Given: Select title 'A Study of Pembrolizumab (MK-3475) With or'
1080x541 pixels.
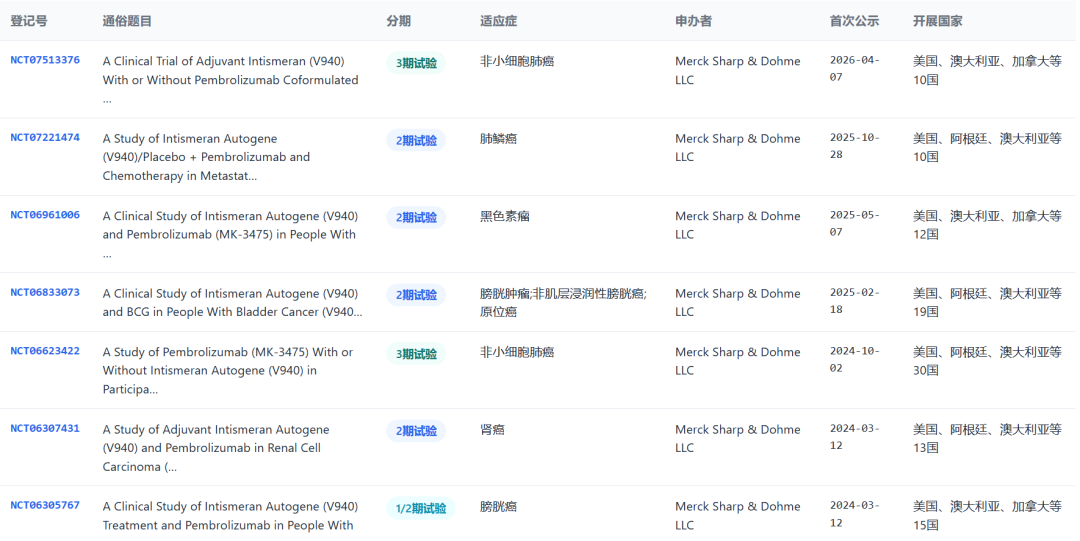Looking at the screenshot, I should click(x=227, y=371).
